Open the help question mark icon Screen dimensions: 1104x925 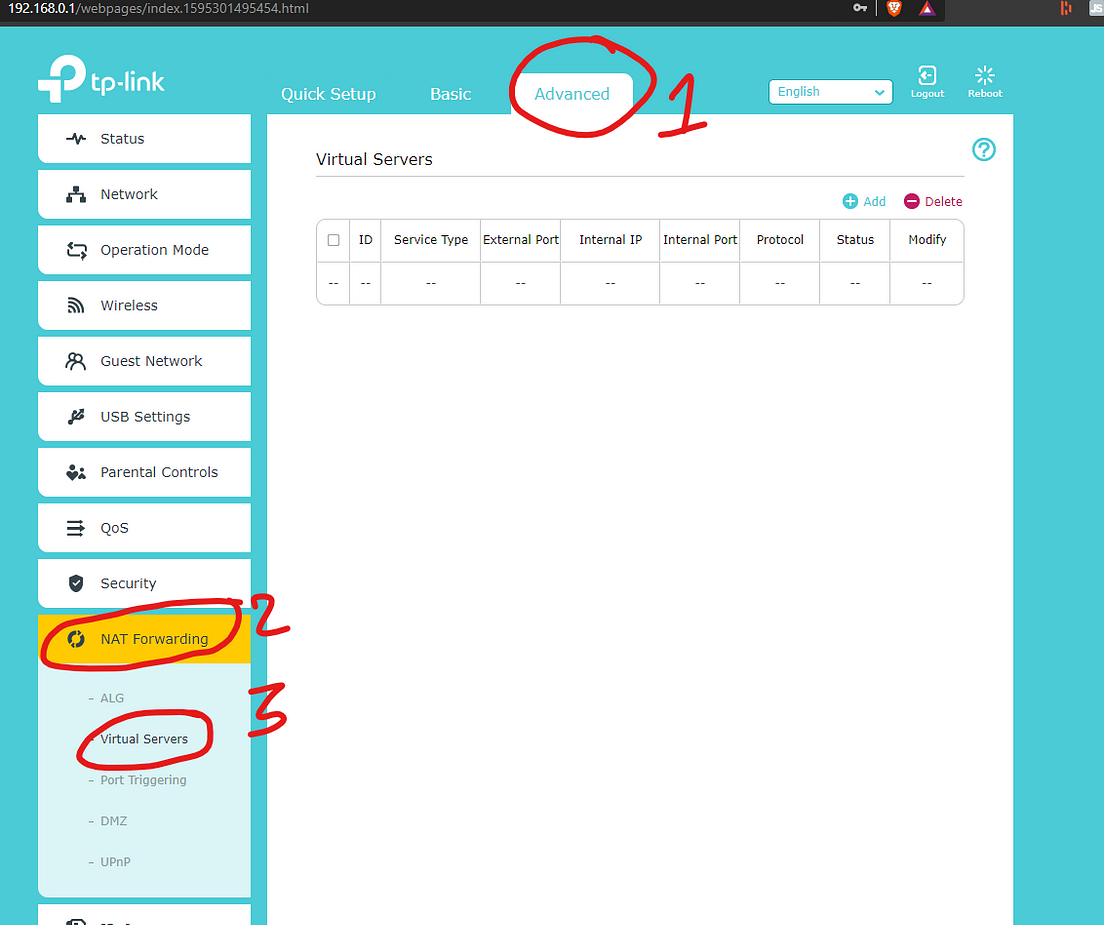[984, 149]
